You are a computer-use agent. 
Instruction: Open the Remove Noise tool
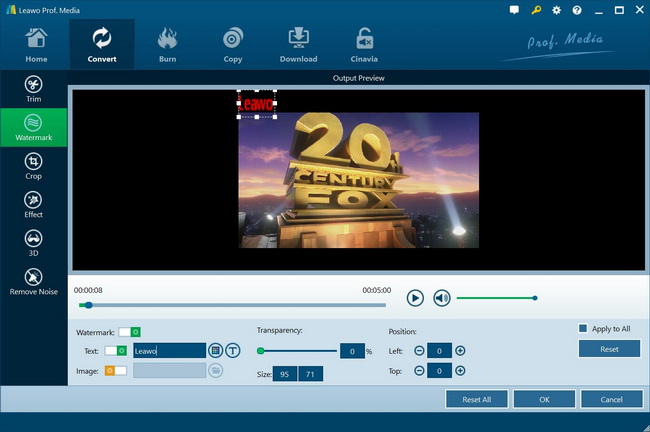(34, 281)
